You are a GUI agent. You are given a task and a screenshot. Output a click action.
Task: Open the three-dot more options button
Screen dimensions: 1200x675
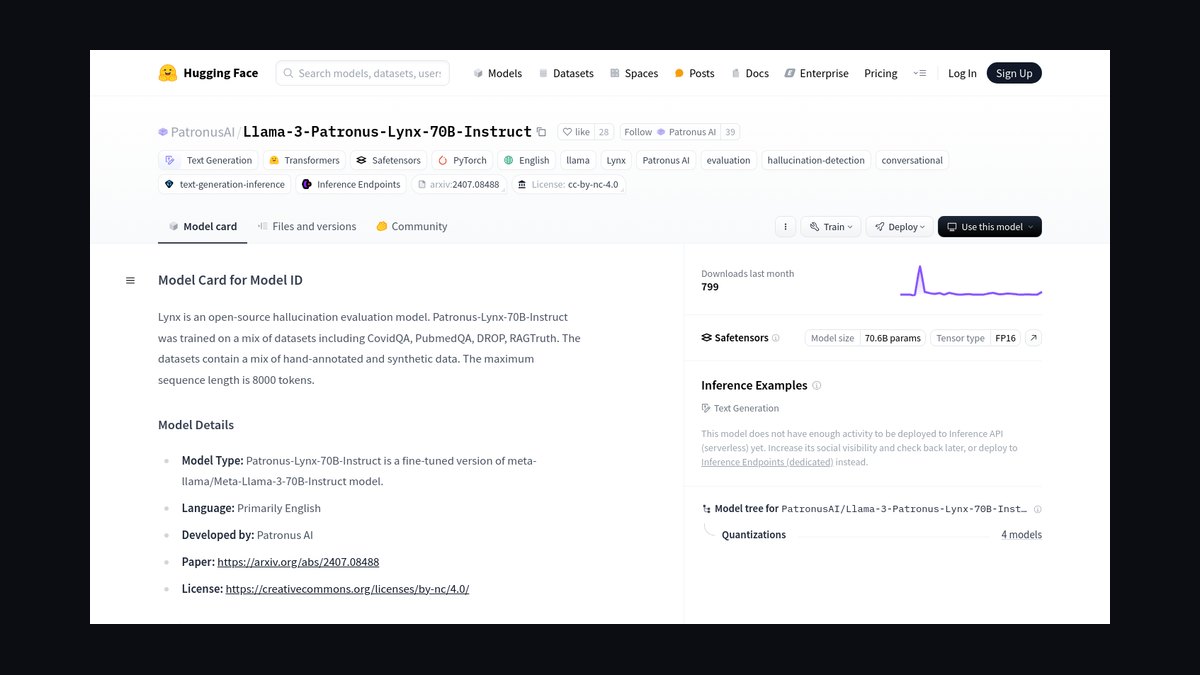point(786,227)
